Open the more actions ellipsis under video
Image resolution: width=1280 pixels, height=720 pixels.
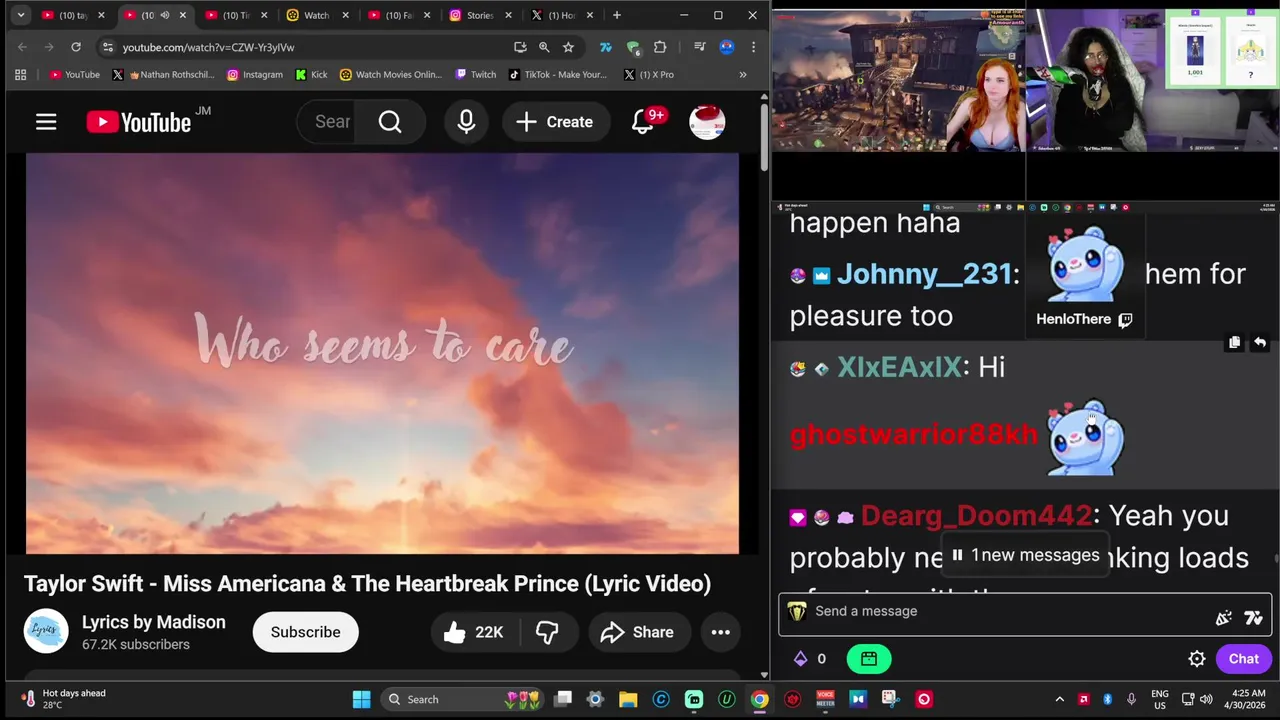tap(720, 632)
